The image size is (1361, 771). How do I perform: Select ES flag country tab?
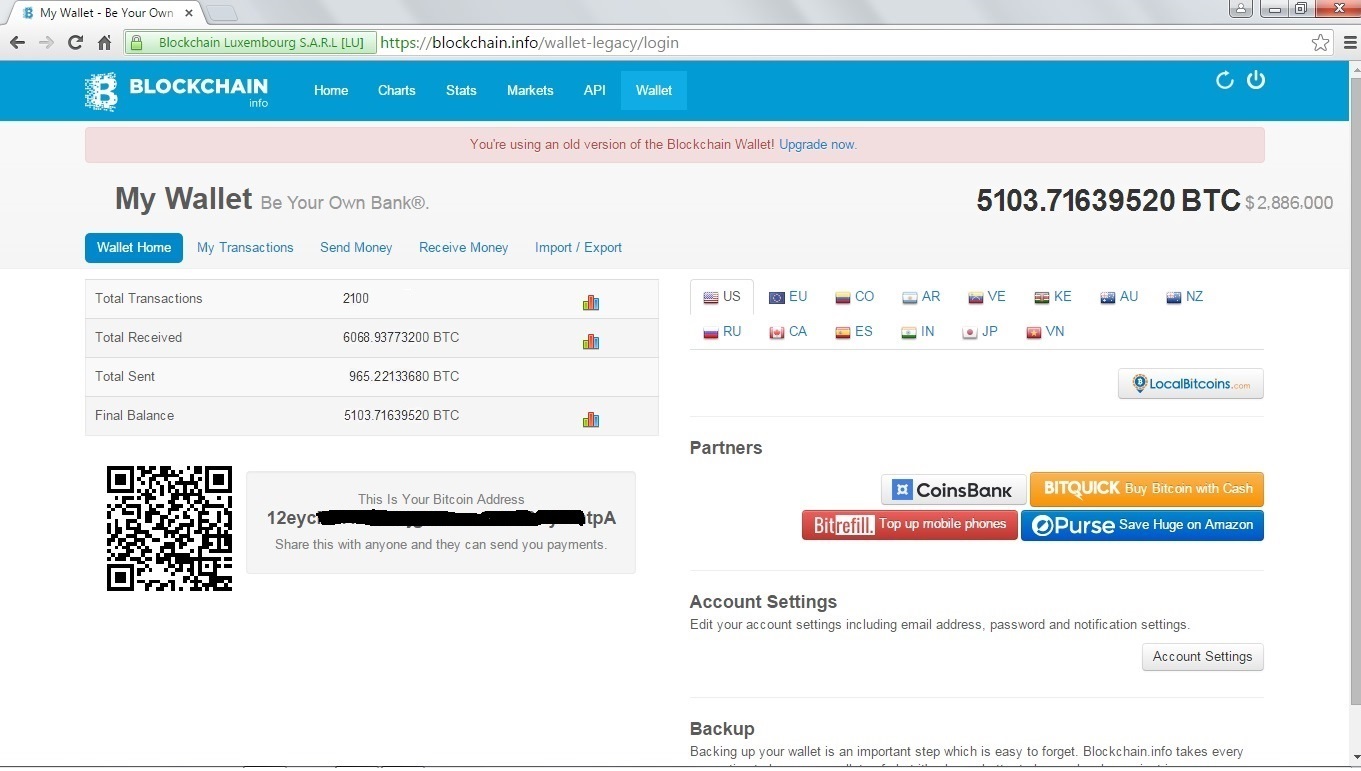(x=855, y=332)
